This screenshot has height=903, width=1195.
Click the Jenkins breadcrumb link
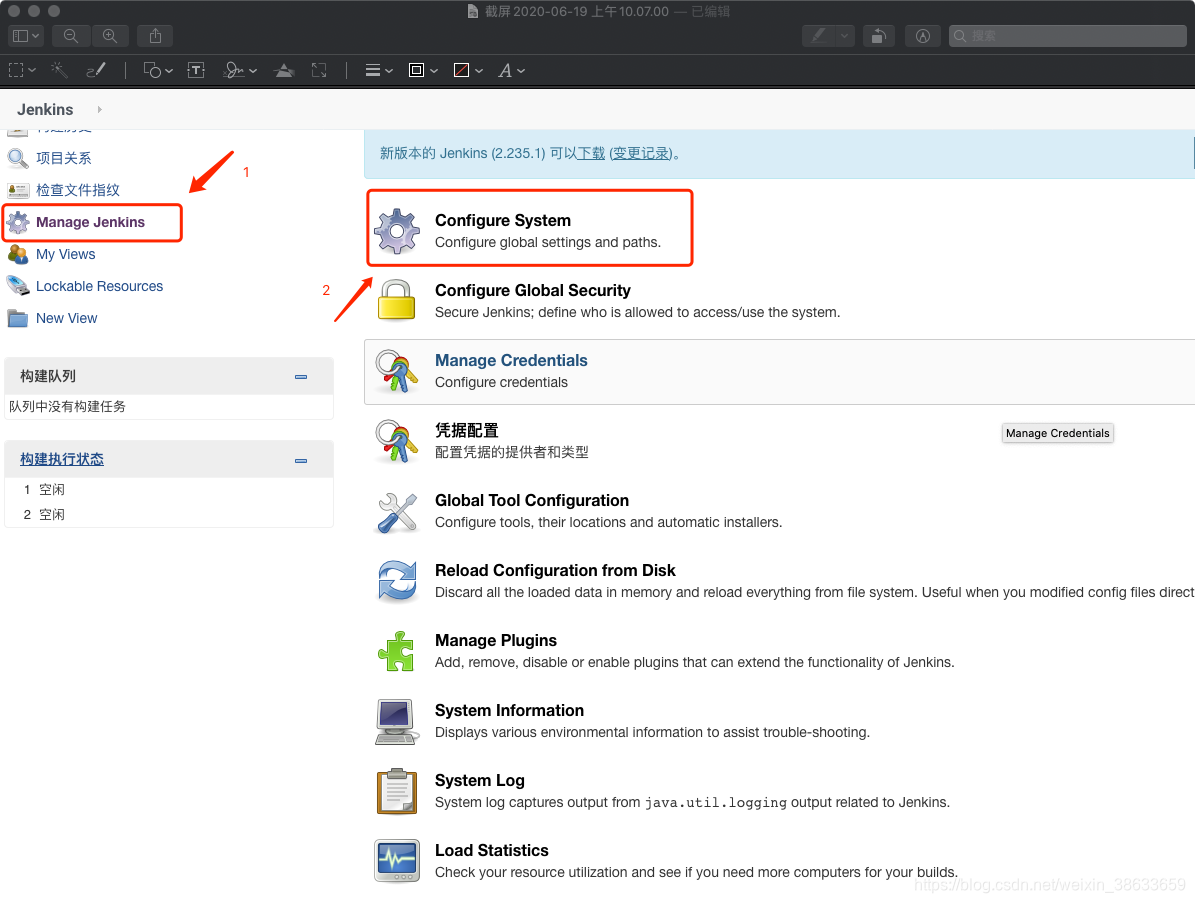click(46, 110)
